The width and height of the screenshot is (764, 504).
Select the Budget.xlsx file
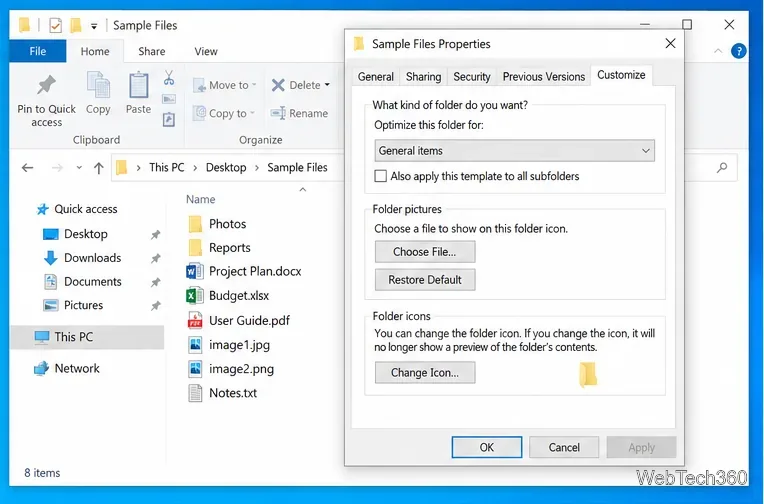[228, 296]
